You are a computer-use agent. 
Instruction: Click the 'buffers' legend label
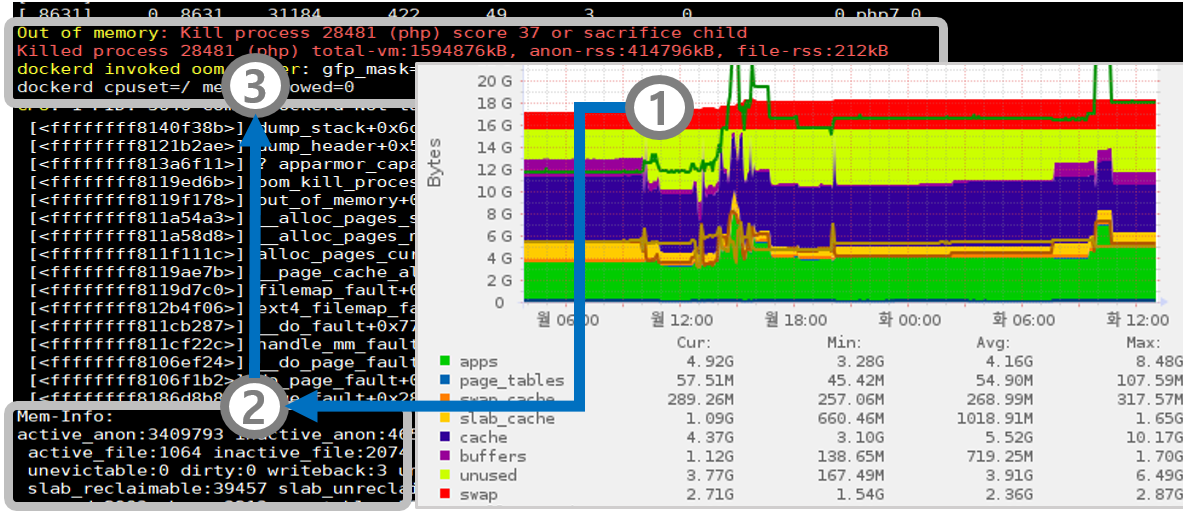tap(492, 456)
